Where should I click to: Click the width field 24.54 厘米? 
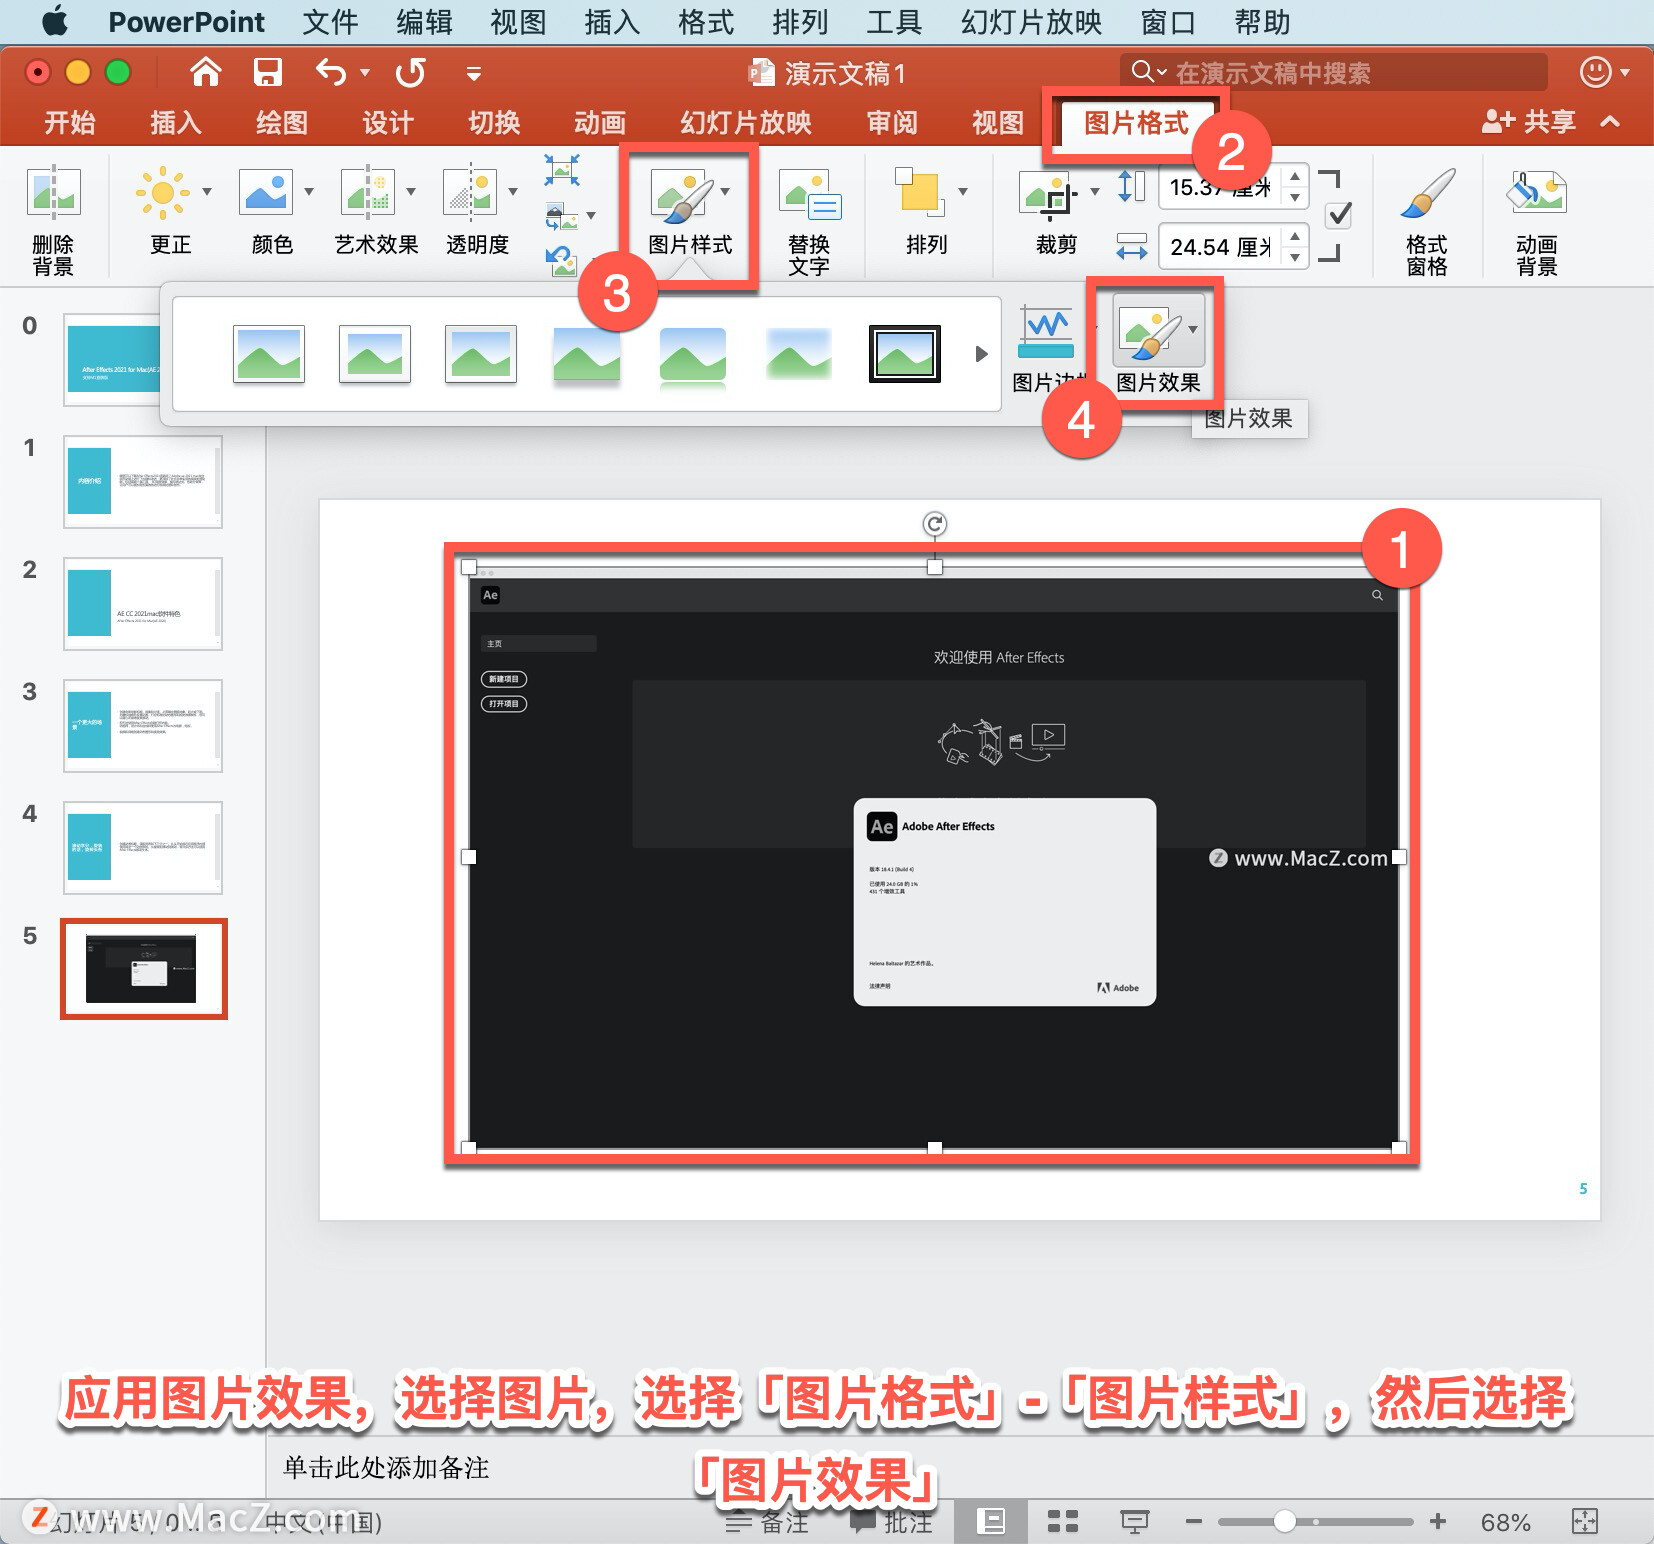(1221, 247)
